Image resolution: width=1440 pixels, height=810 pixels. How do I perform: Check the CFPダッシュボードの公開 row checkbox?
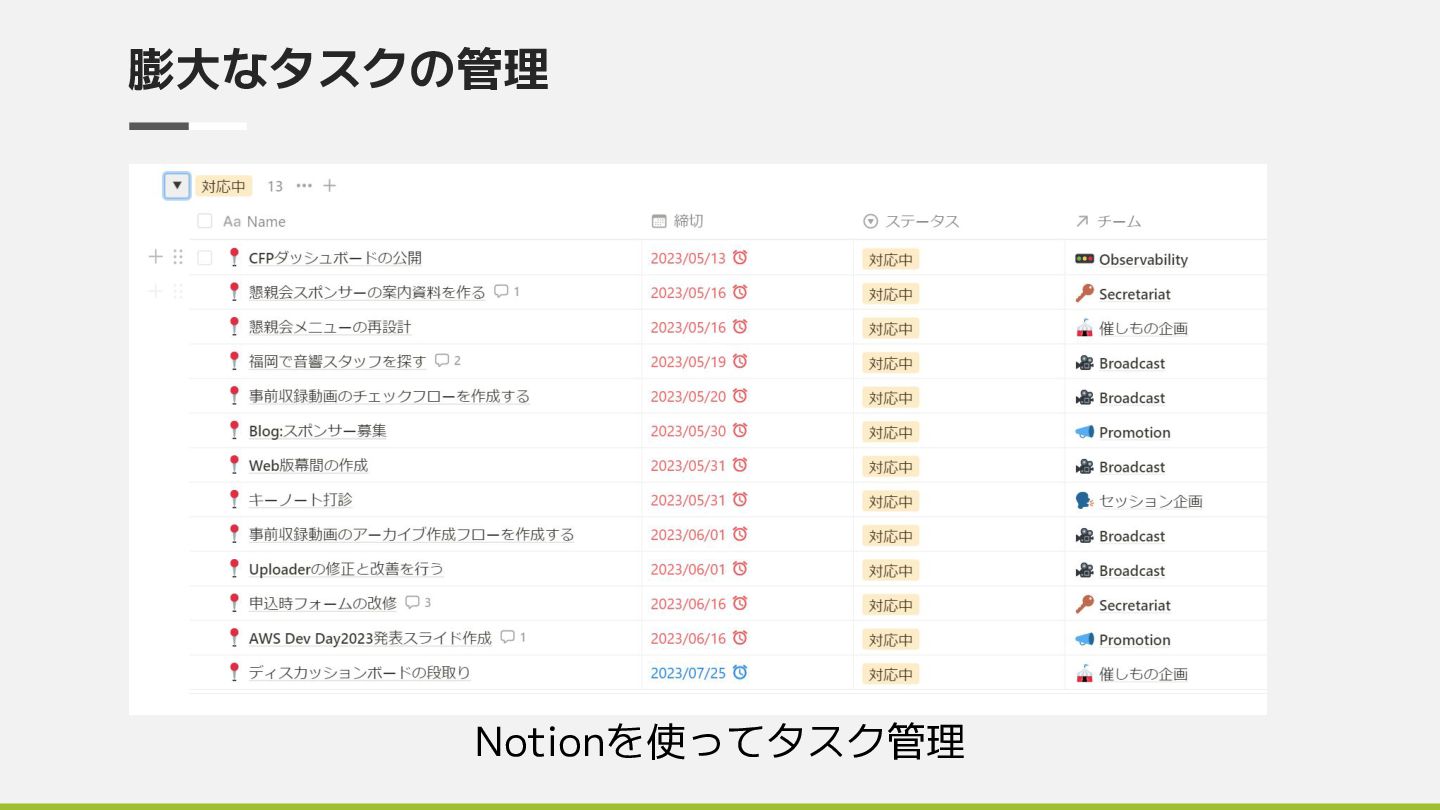pyautogui.click(x=205, y=258)
